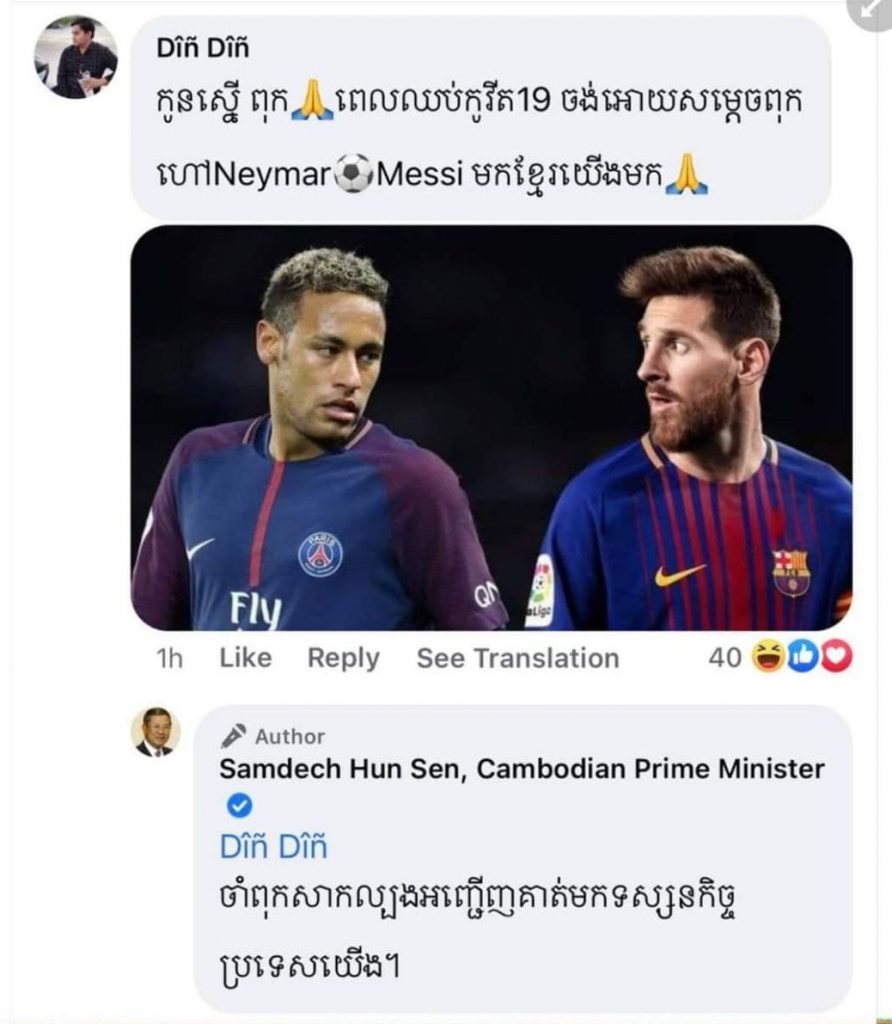Click the red heart reaction icon
This screenshot has height=1024, width=892.
coord(835,657)
